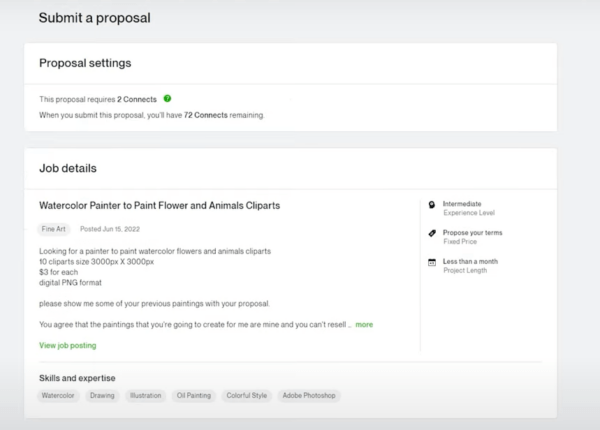Click the Project Length calendar icon

pos(432,262)
